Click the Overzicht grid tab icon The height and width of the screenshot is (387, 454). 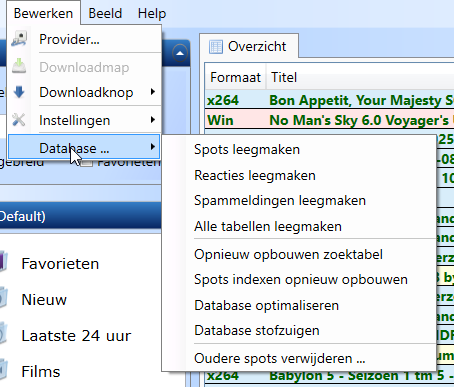point(216,46)
